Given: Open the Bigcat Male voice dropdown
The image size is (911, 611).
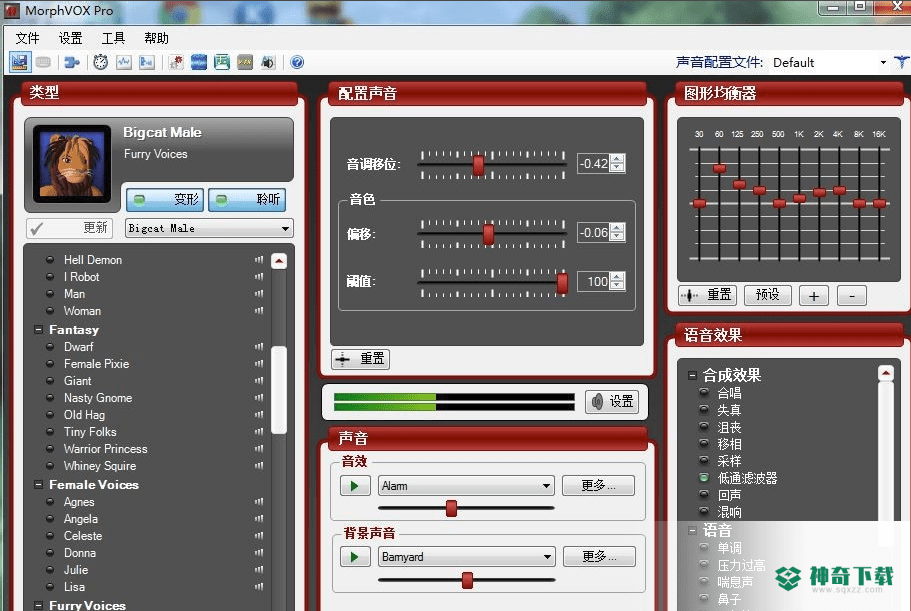Looking at the screenshot, I should pos(209,228).
